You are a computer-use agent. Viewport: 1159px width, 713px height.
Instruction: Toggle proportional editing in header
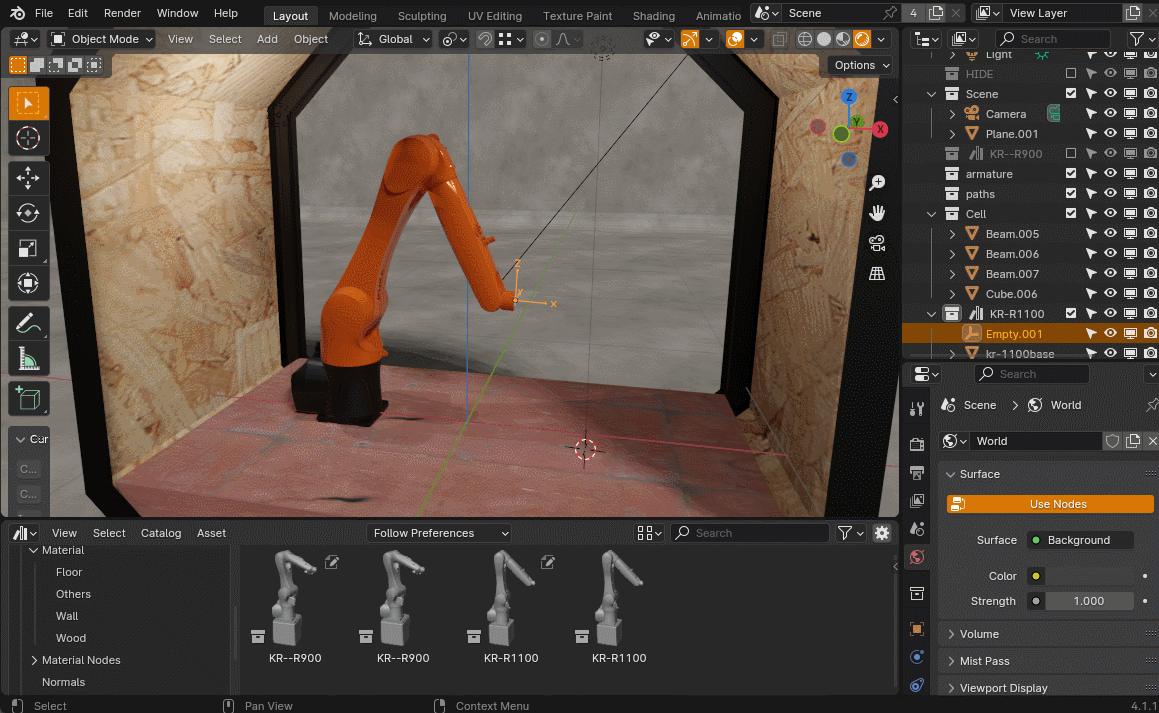pyautogui.click(x=542, y=39)
